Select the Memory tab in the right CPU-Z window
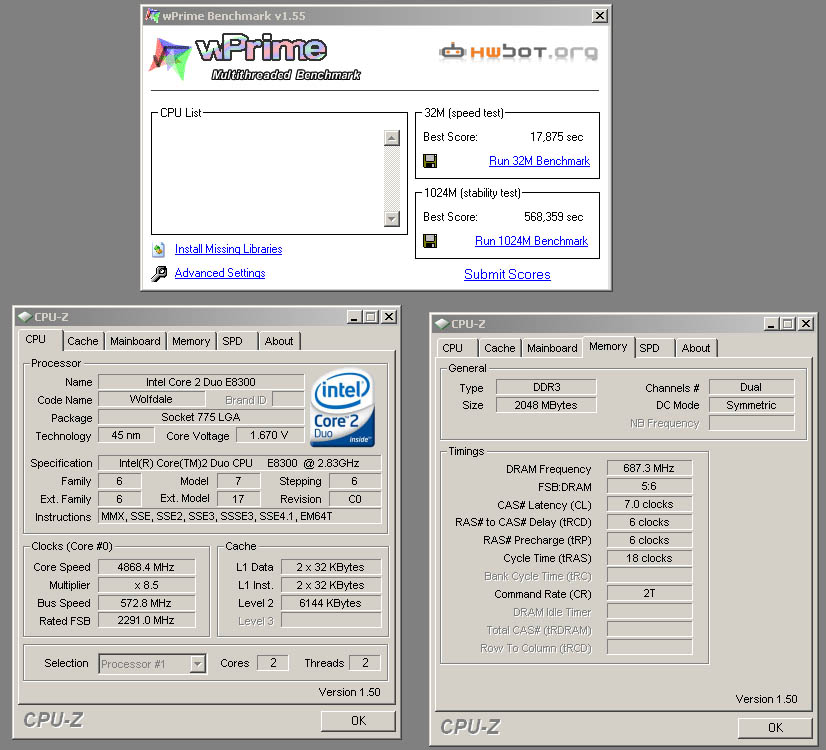The height and width of the screenshot is (750, 826). click(x=608, y=347)
